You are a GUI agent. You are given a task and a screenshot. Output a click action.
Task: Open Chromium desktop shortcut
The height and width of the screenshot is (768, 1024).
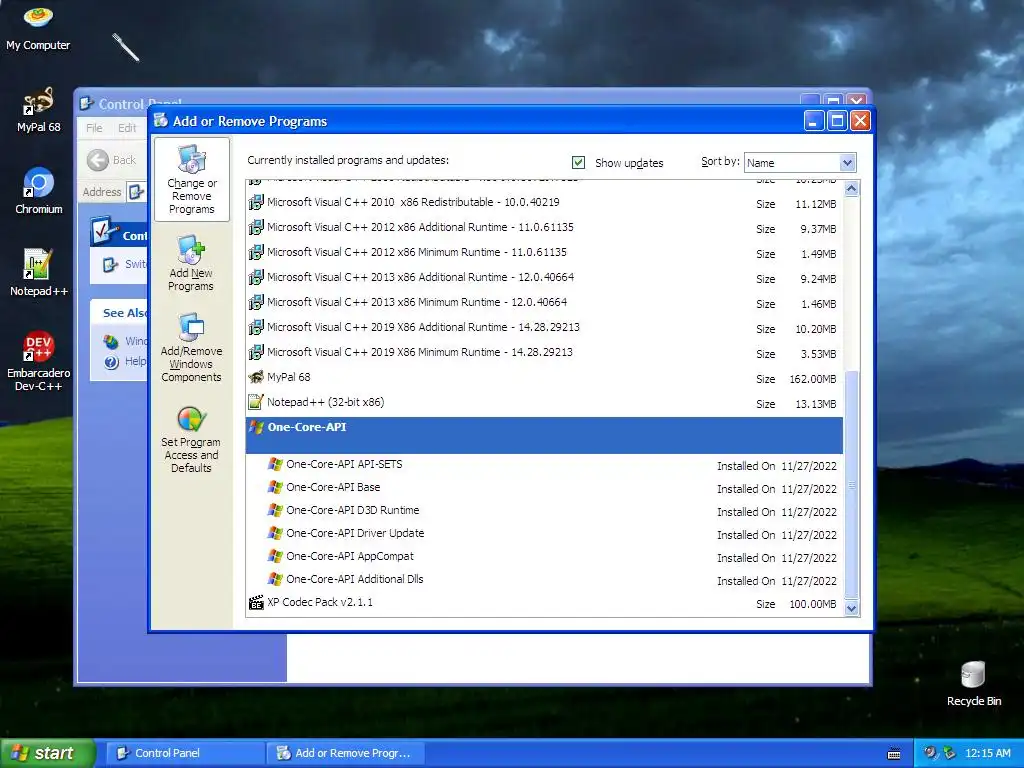[38, 191]
